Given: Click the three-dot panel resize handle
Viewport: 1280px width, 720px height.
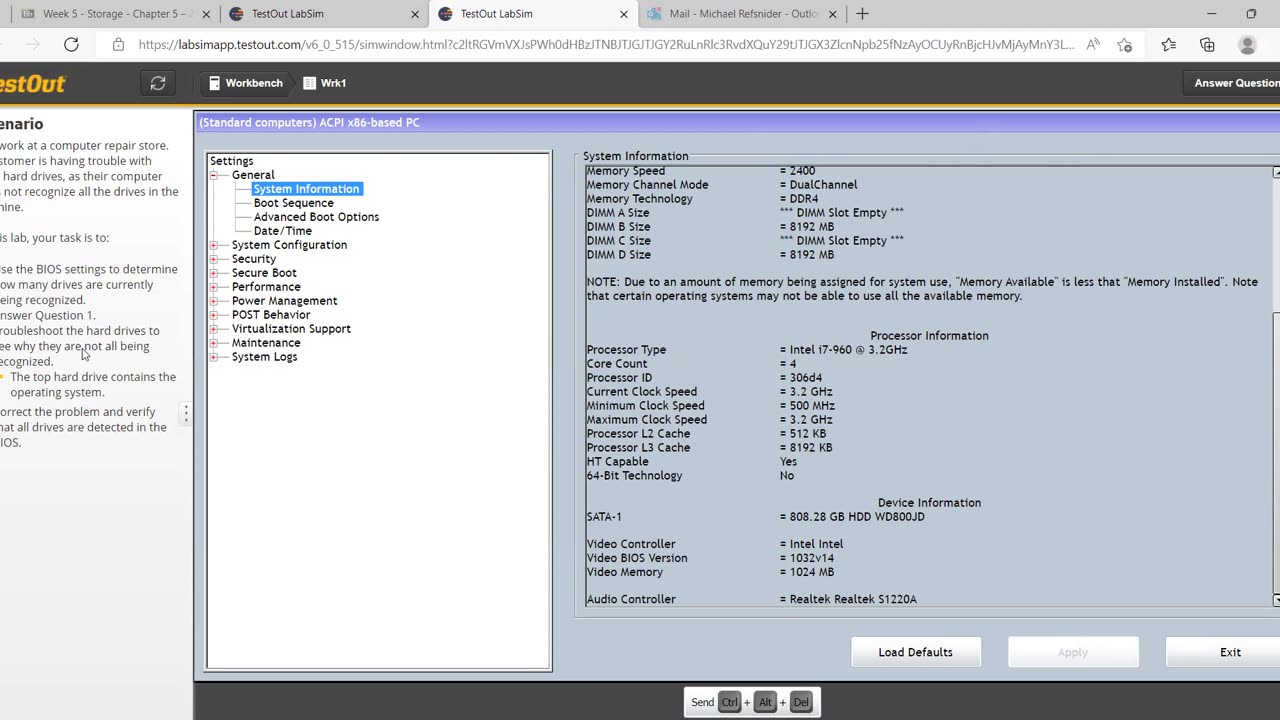Looking at the screenshot, I should coord(186,413).
